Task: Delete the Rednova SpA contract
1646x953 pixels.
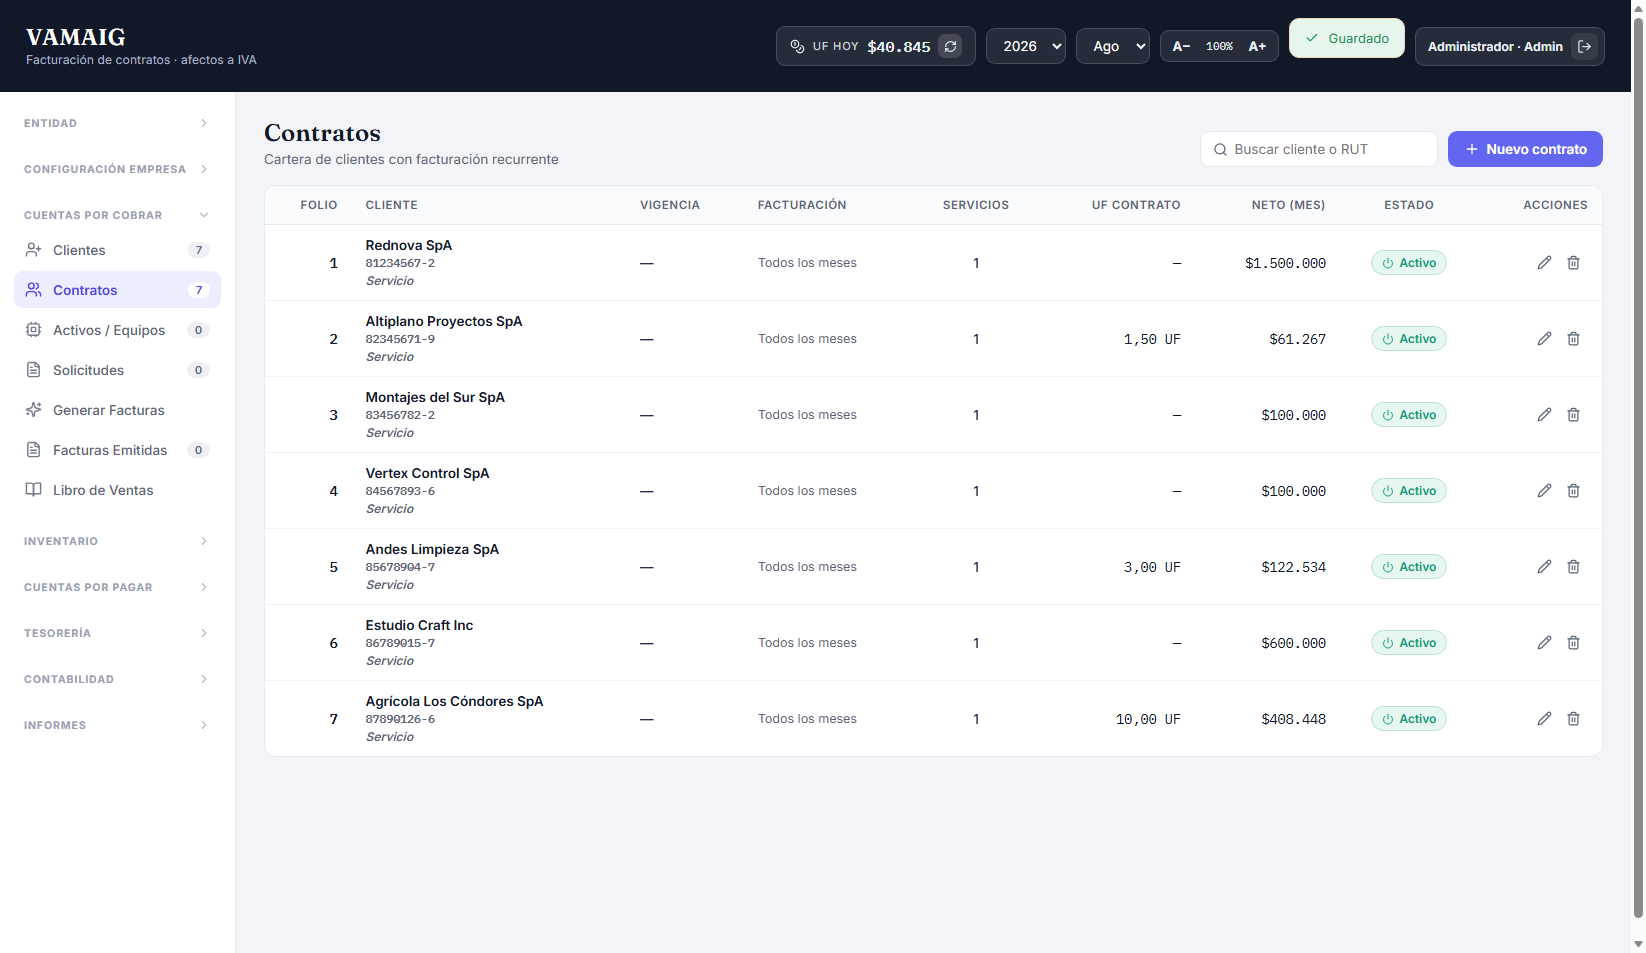Action: [x=1573, y=263]
